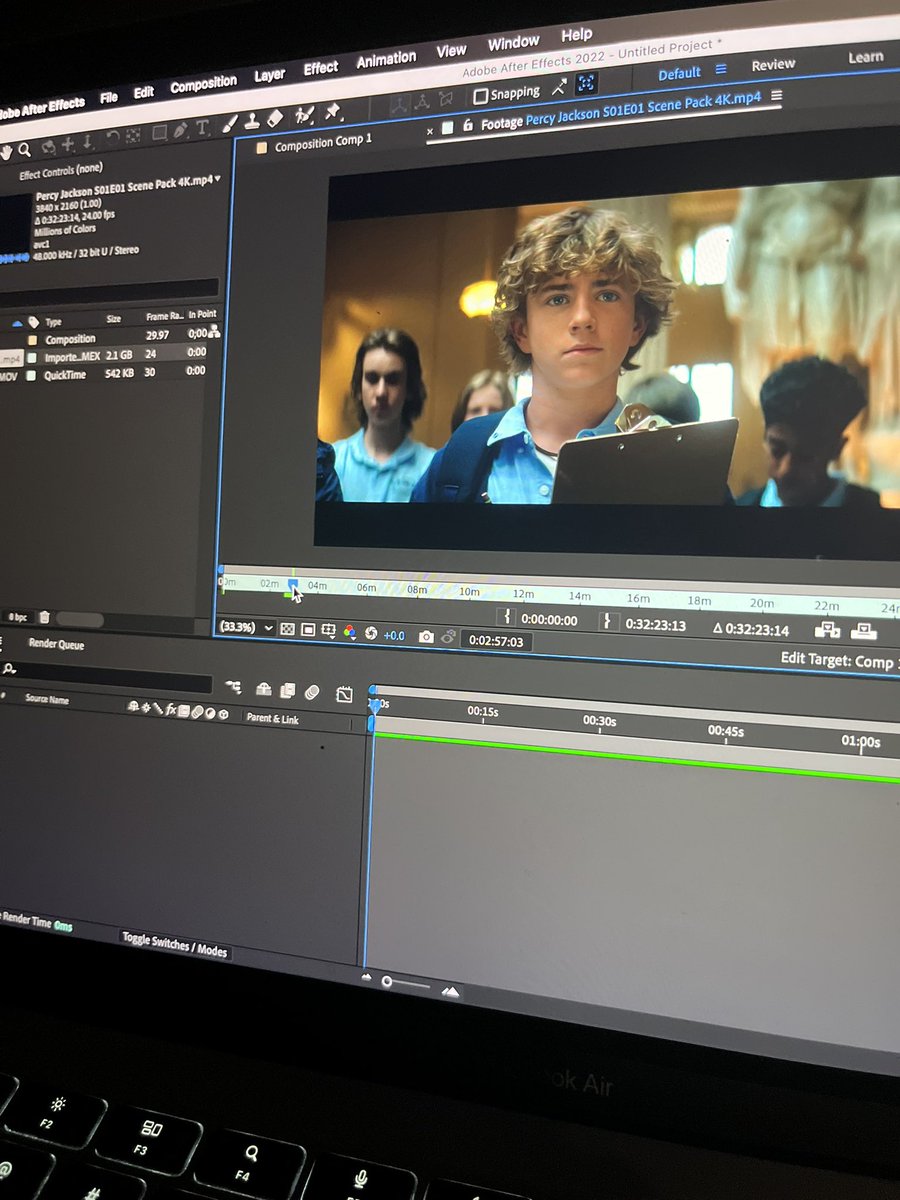Select the Puppet Pin tool
This screenshot has width=900, height=1200.
(x=333, y=110)
